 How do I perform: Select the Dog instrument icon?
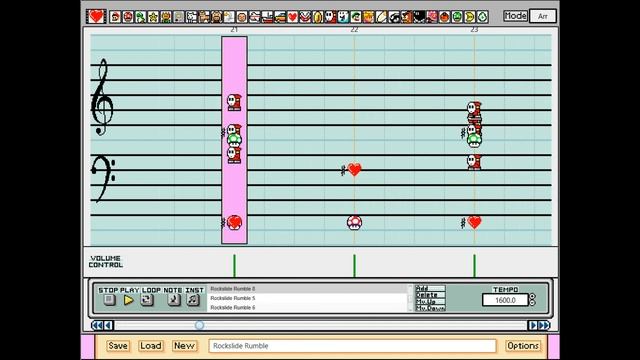coord(191,17)
